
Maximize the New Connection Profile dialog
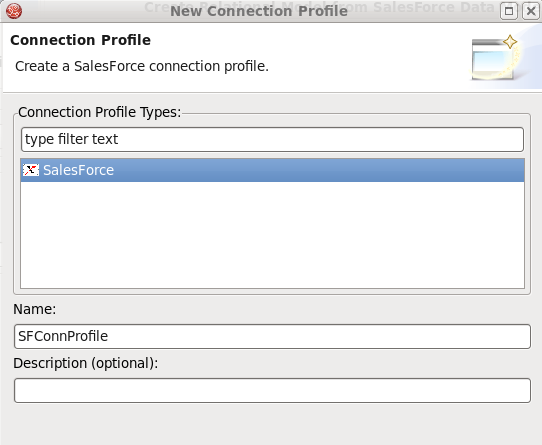pyautogui.click(x=509, y=11)
